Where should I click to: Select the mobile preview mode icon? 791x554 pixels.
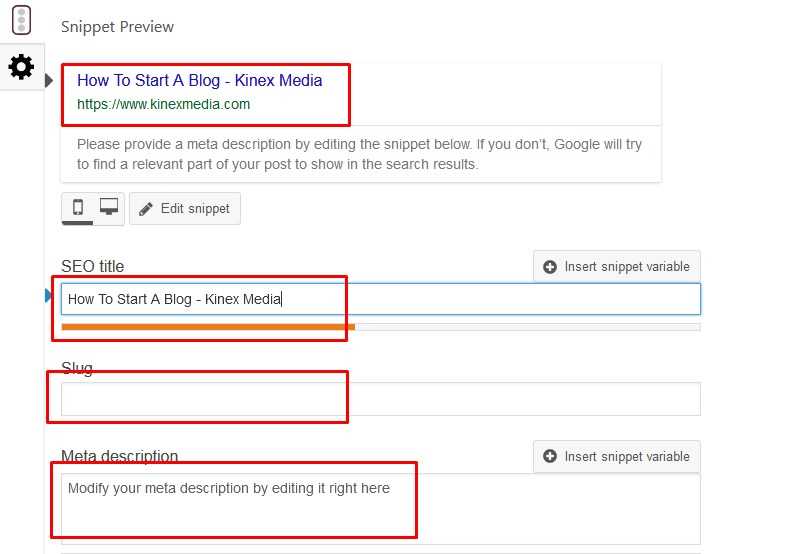(x=78, y=208)
